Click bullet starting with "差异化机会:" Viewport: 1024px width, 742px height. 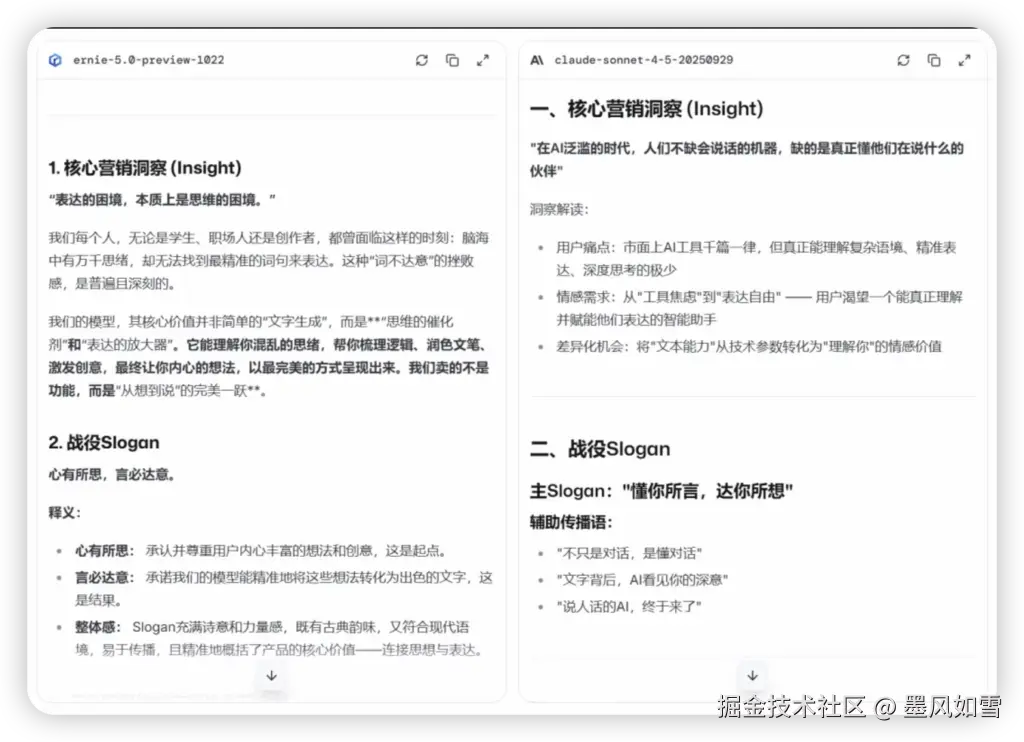coord(749,346)
